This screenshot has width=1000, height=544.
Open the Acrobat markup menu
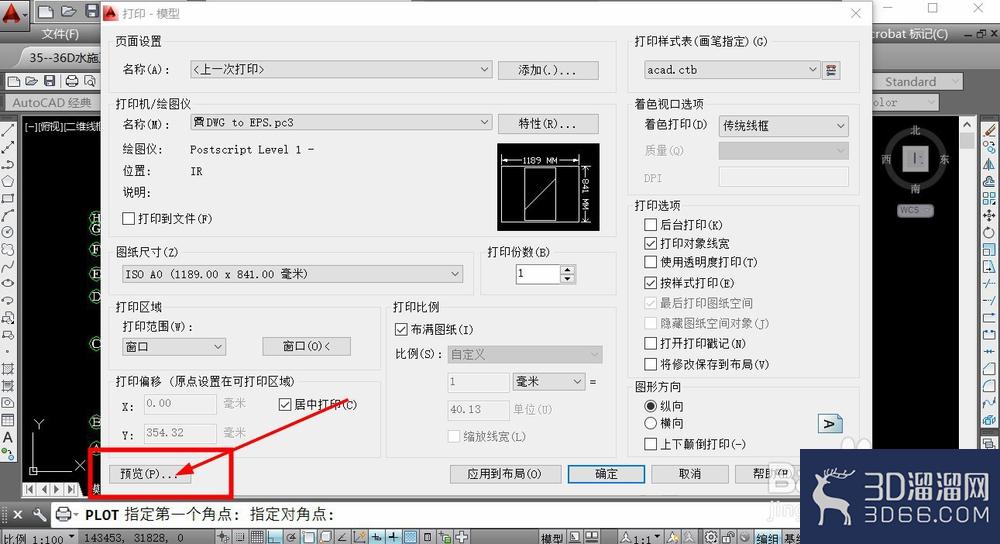[x=910, y=34]
